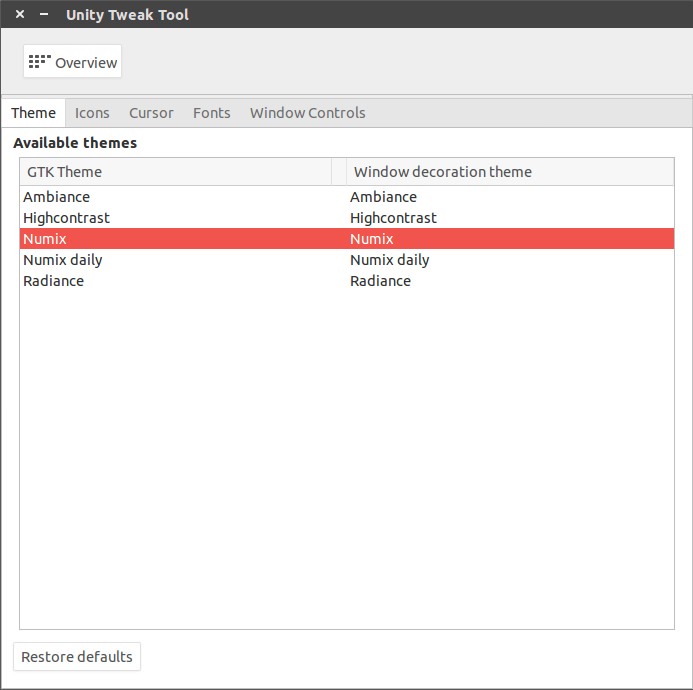This screenshot has height=690, width=693.
Task: Click the GTK Theme column header
Action: click(x=176, y=172)
